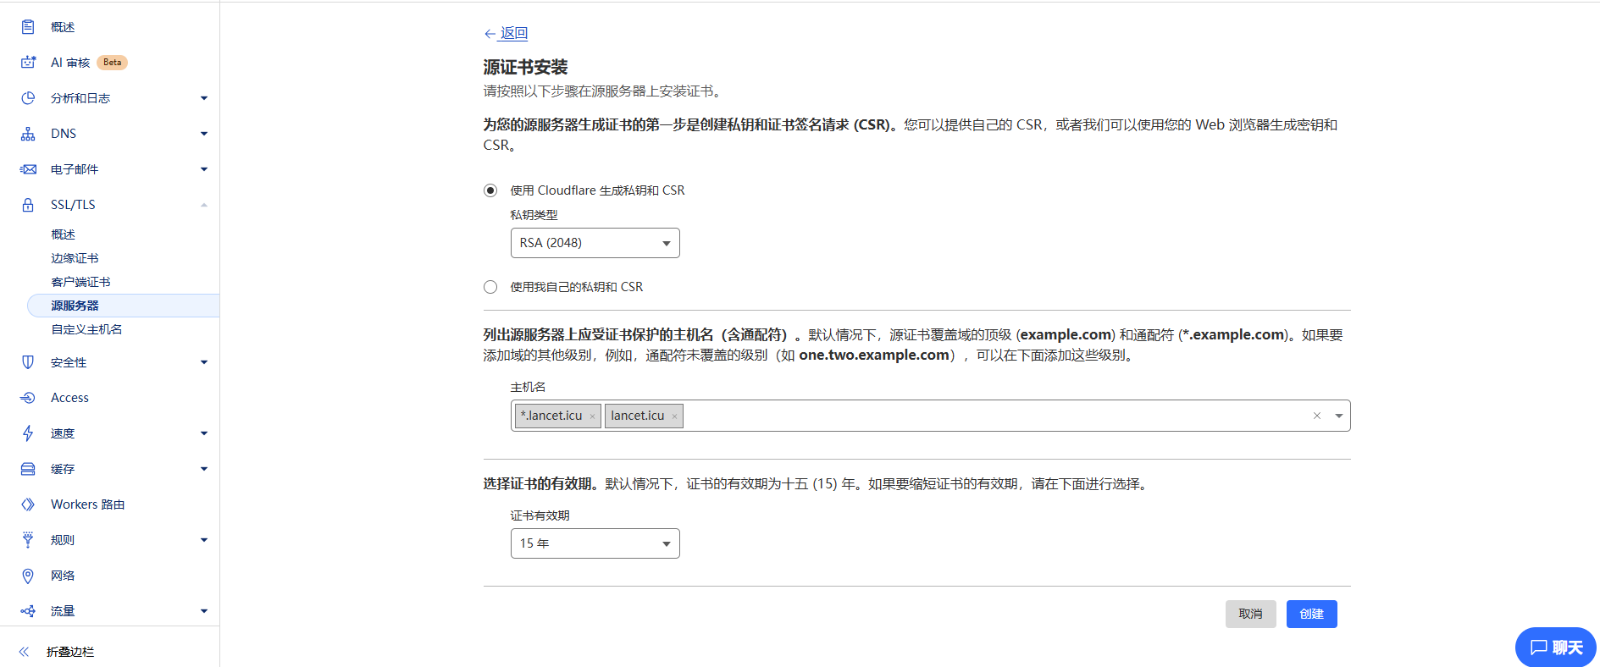Click the 返回 back link

(x=513, y=33)
